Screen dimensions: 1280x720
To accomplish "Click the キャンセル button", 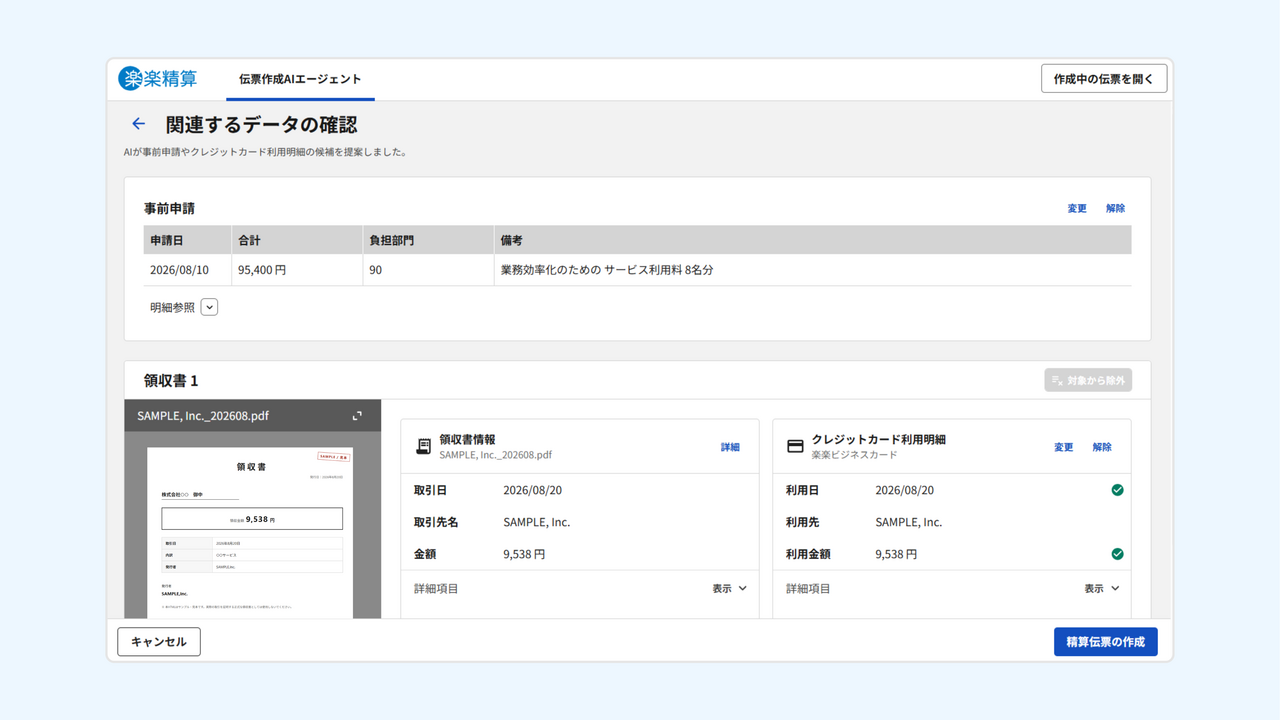I will click(x=159, y=642).
